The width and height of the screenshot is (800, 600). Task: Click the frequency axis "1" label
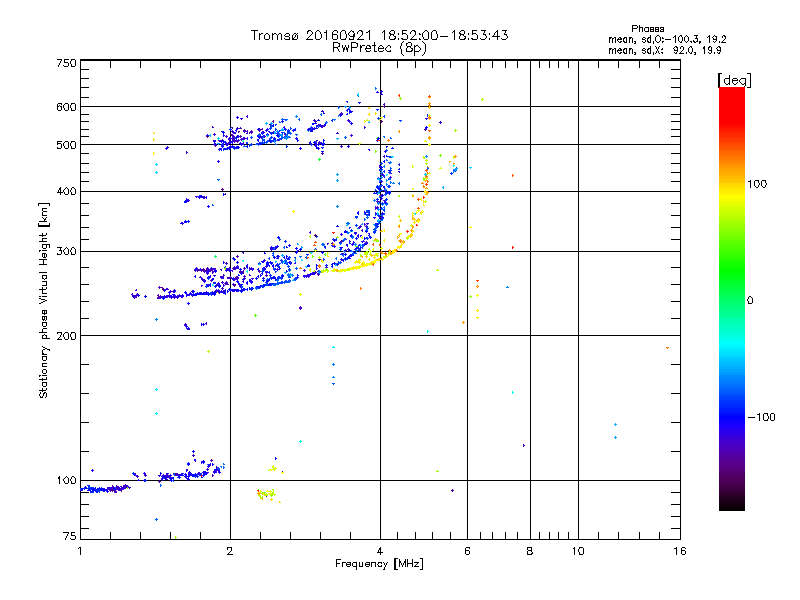[80, 551]
